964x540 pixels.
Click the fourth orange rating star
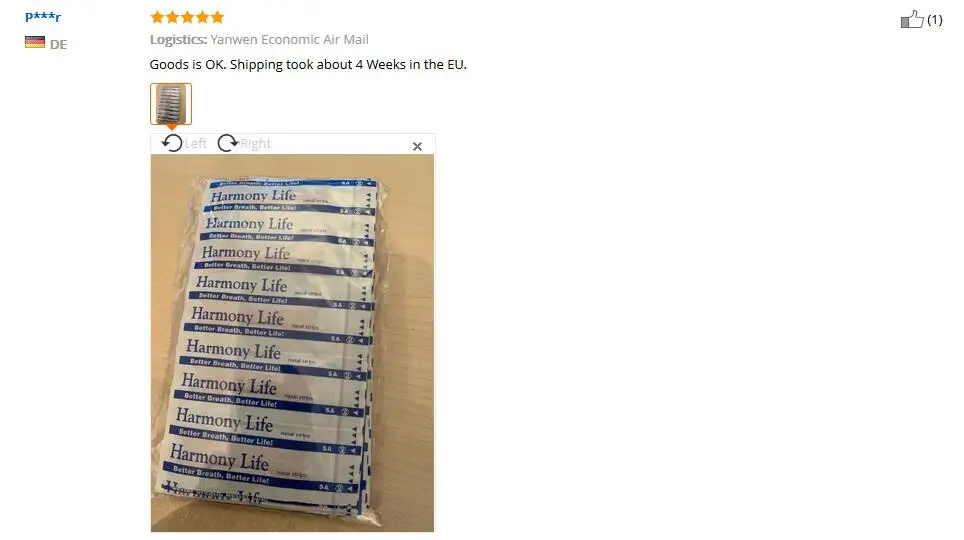pos(202,17)
